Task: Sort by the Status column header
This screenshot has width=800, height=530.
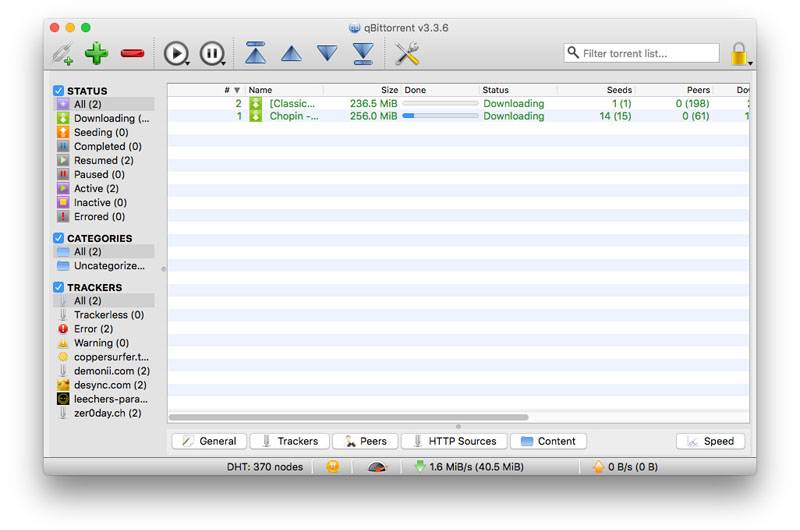Action: 518,90
